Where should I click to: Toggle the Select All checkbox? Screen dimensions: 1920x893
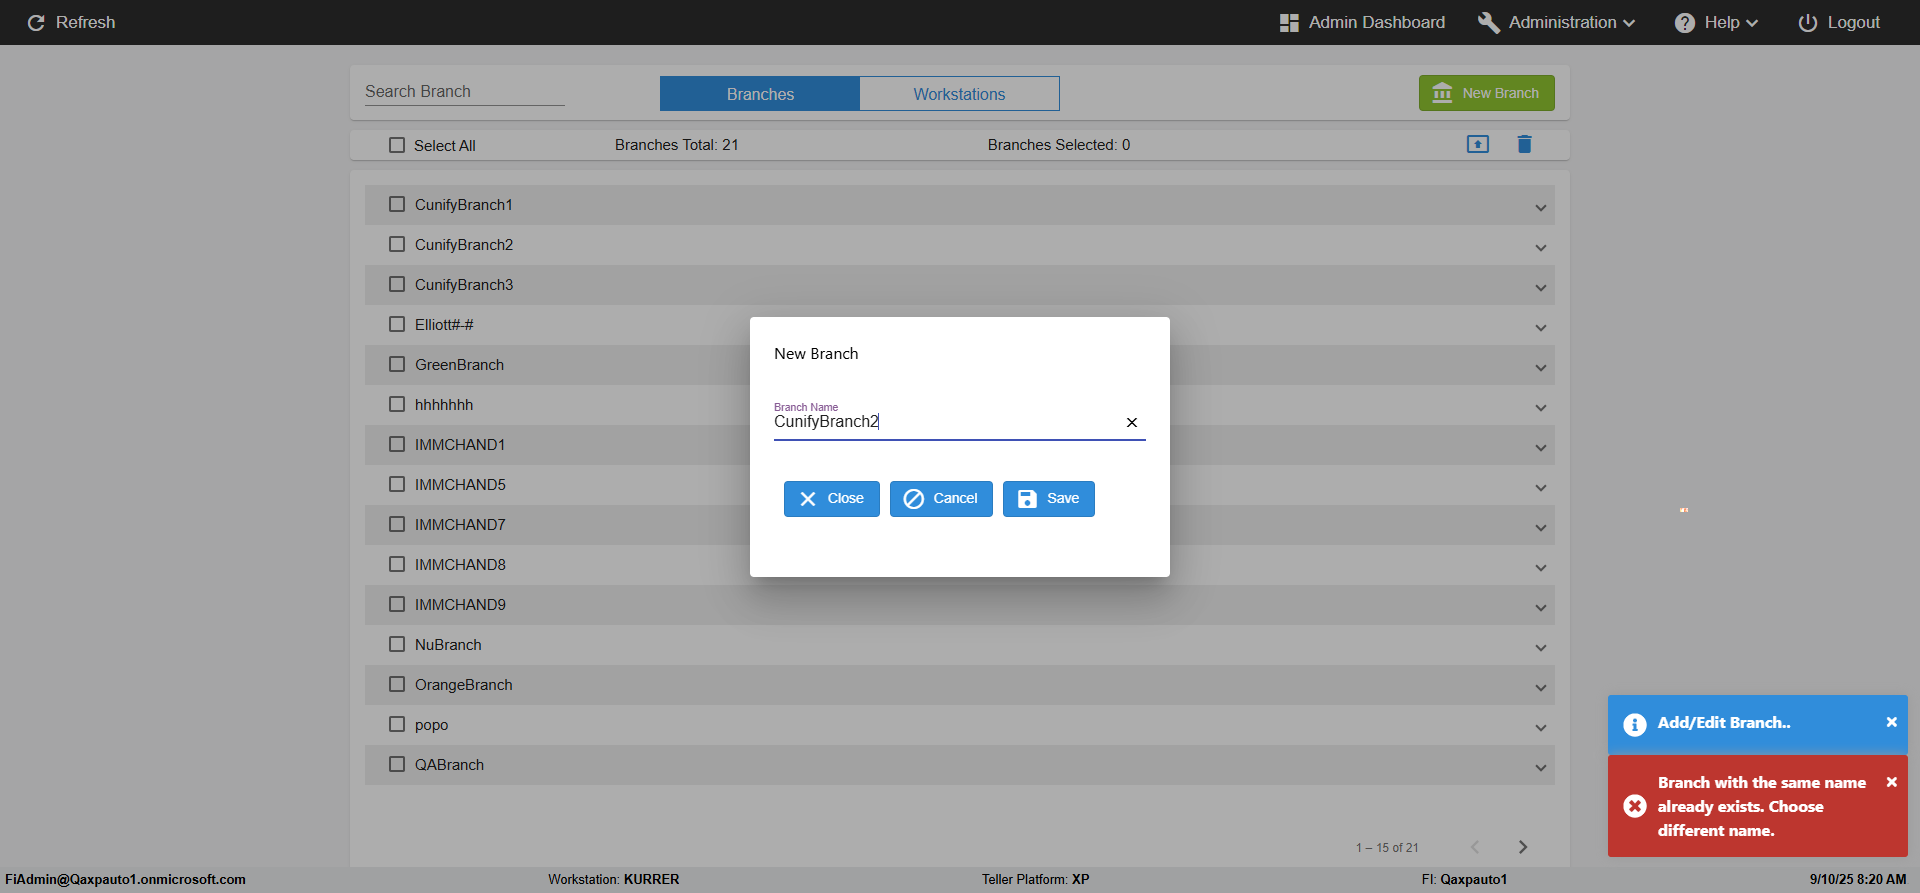tap(397, 145)
